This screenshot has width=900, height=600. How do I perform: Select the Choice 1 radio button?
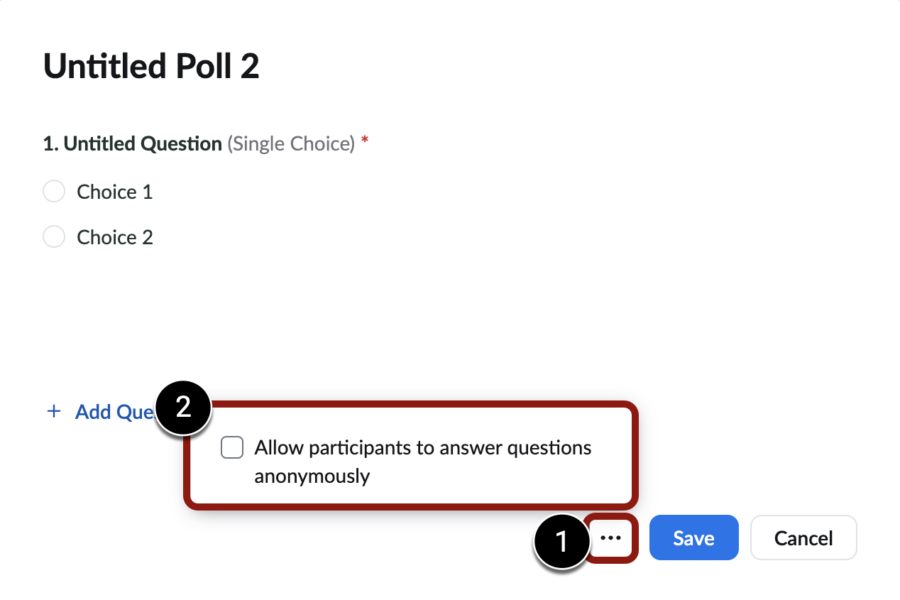tap(53, 191)
